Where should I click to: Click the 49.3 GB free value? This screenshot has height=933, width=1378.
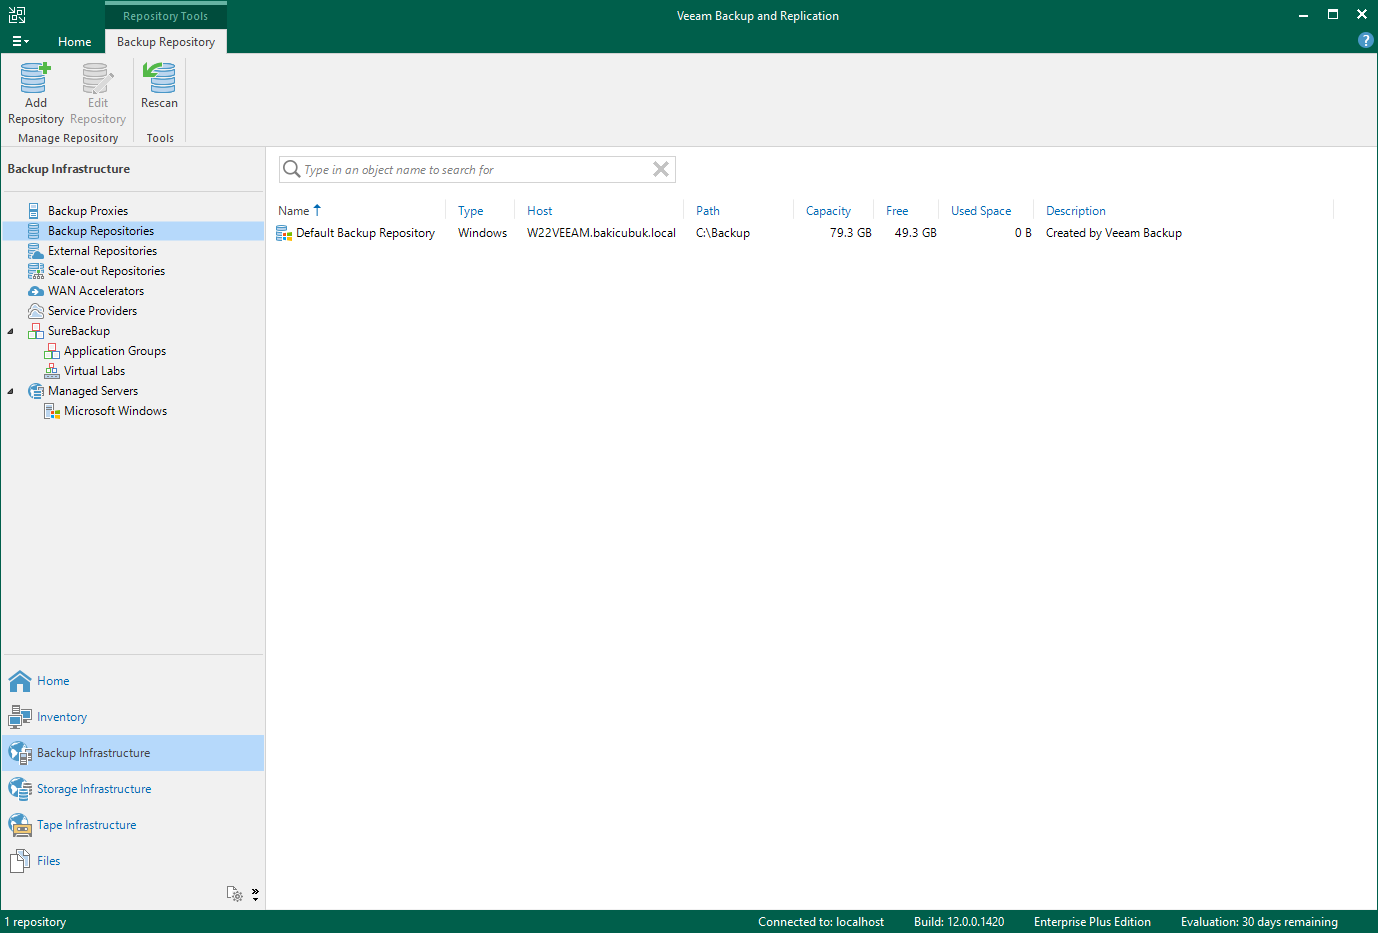pos(915,233)
